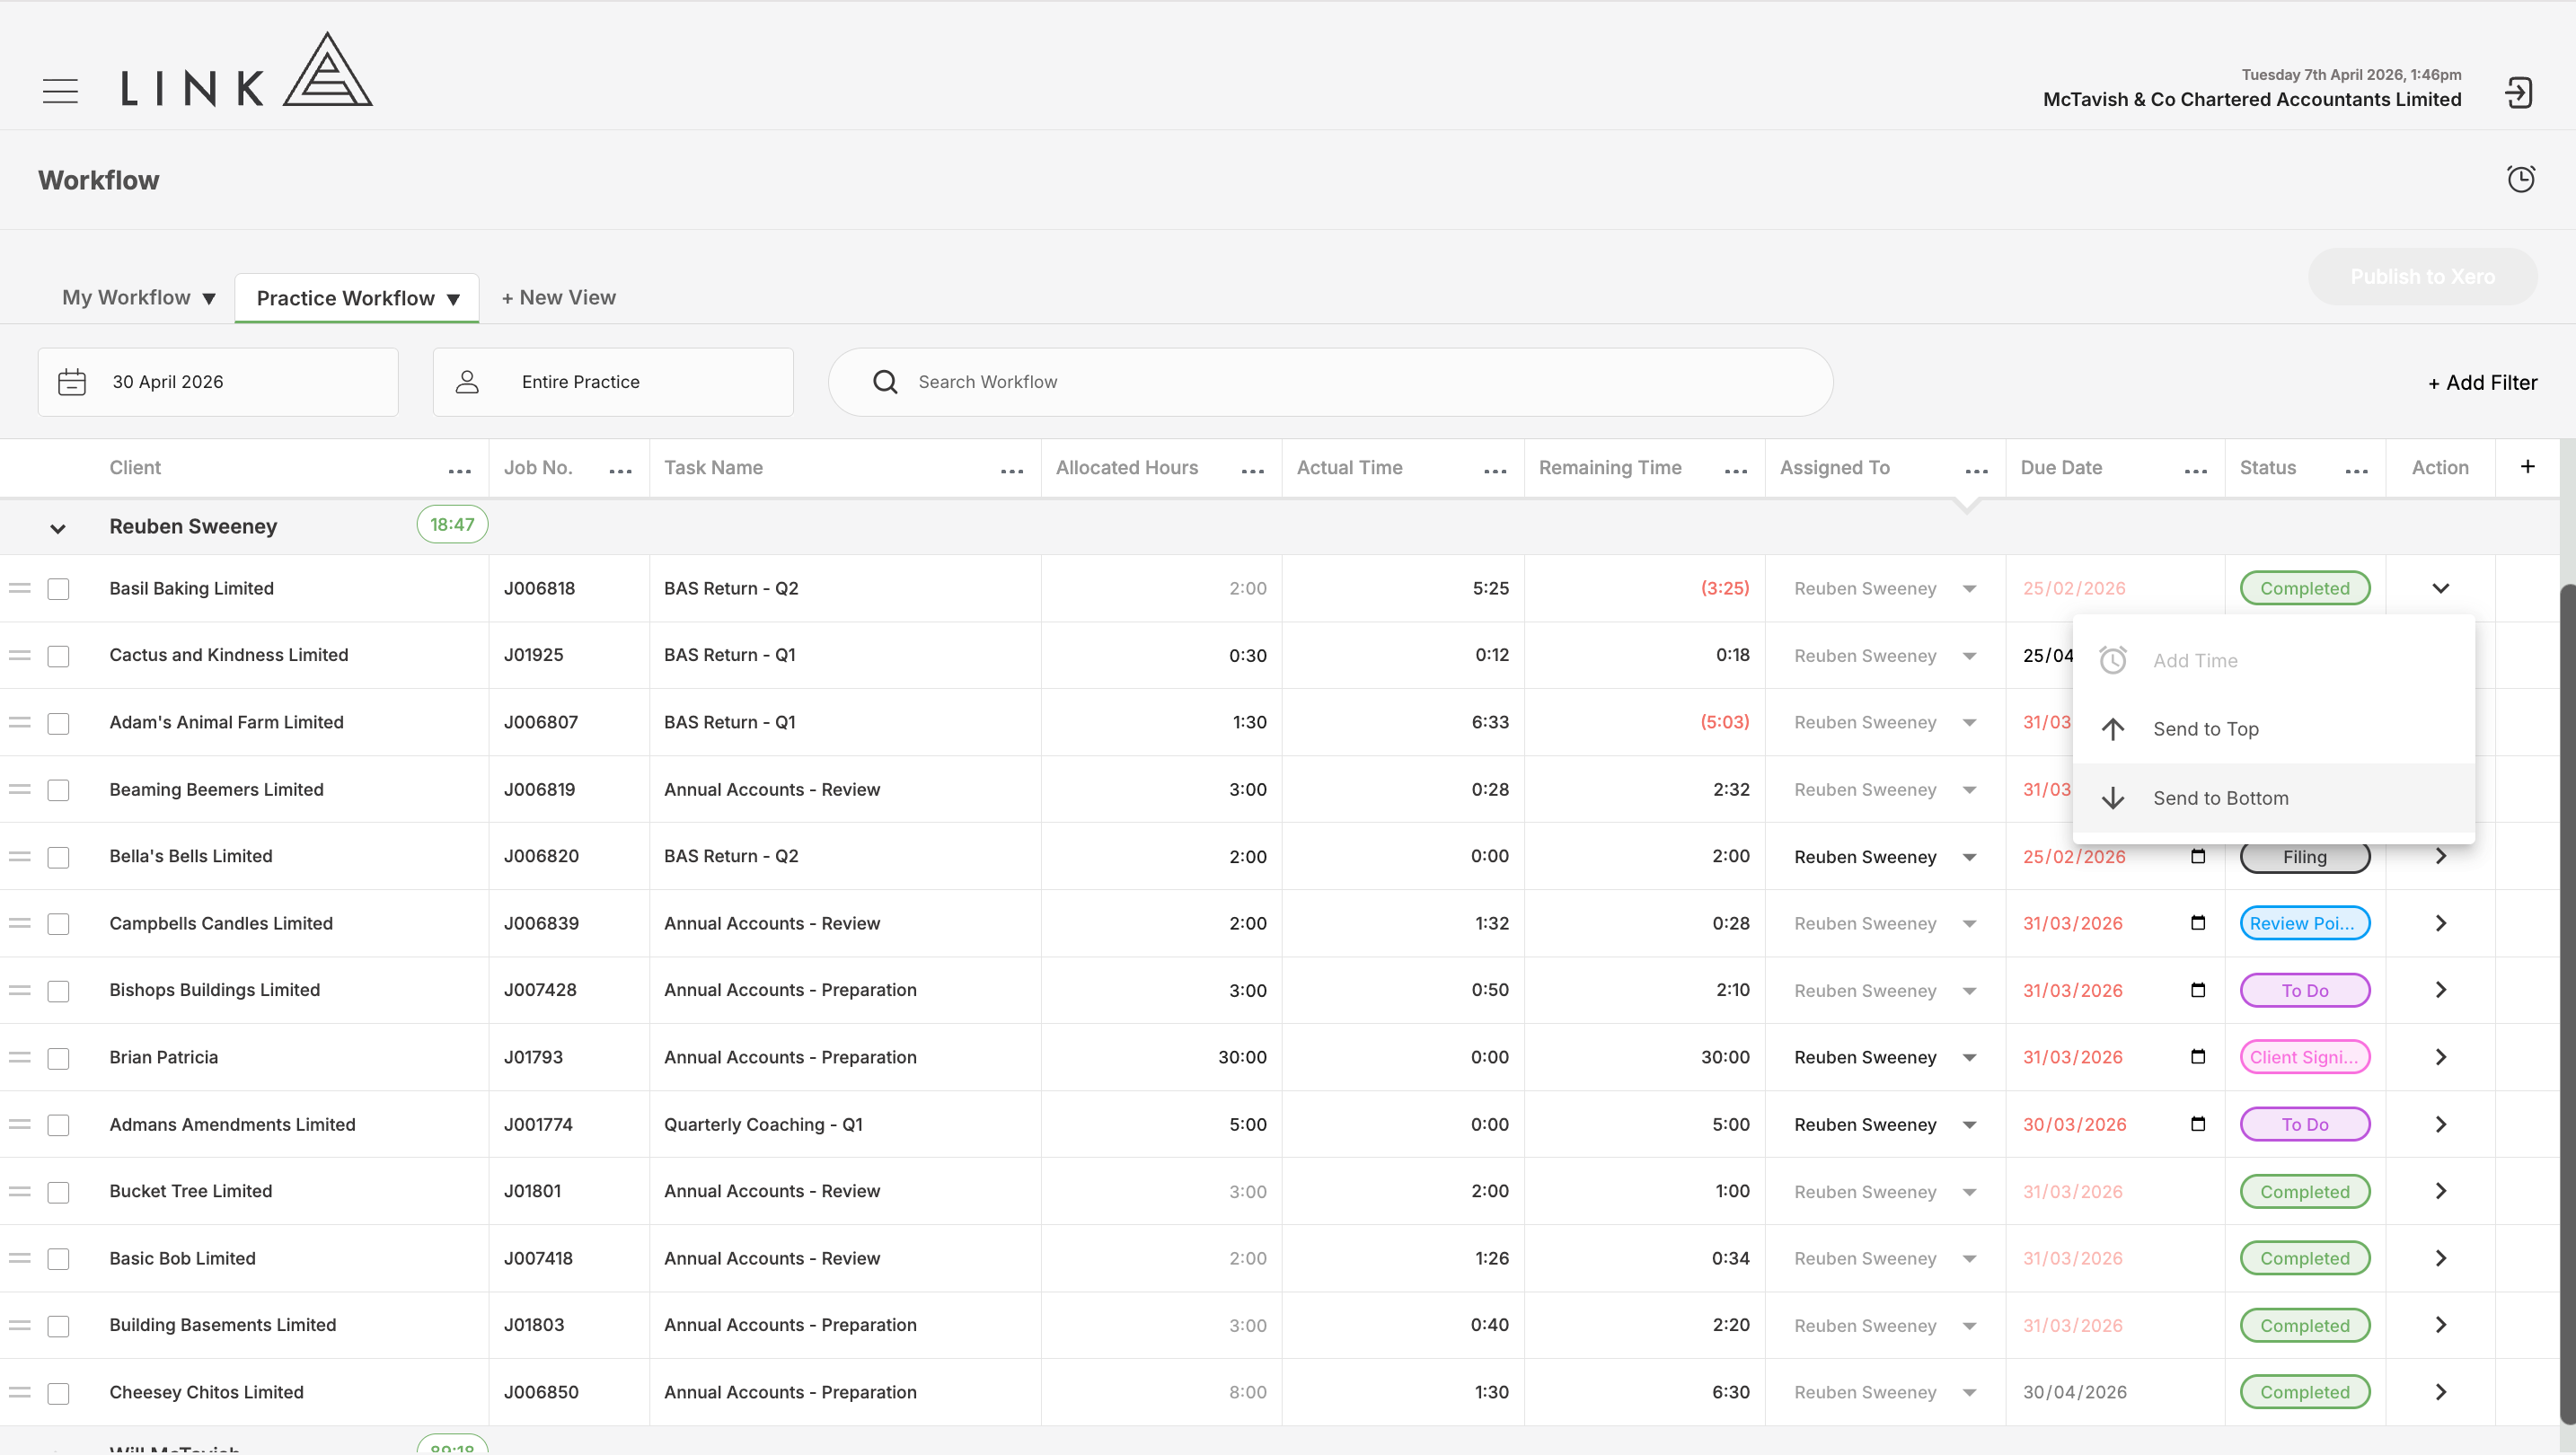Click Review Poi... status for Campbells Candles

(x=2304, y=923)
